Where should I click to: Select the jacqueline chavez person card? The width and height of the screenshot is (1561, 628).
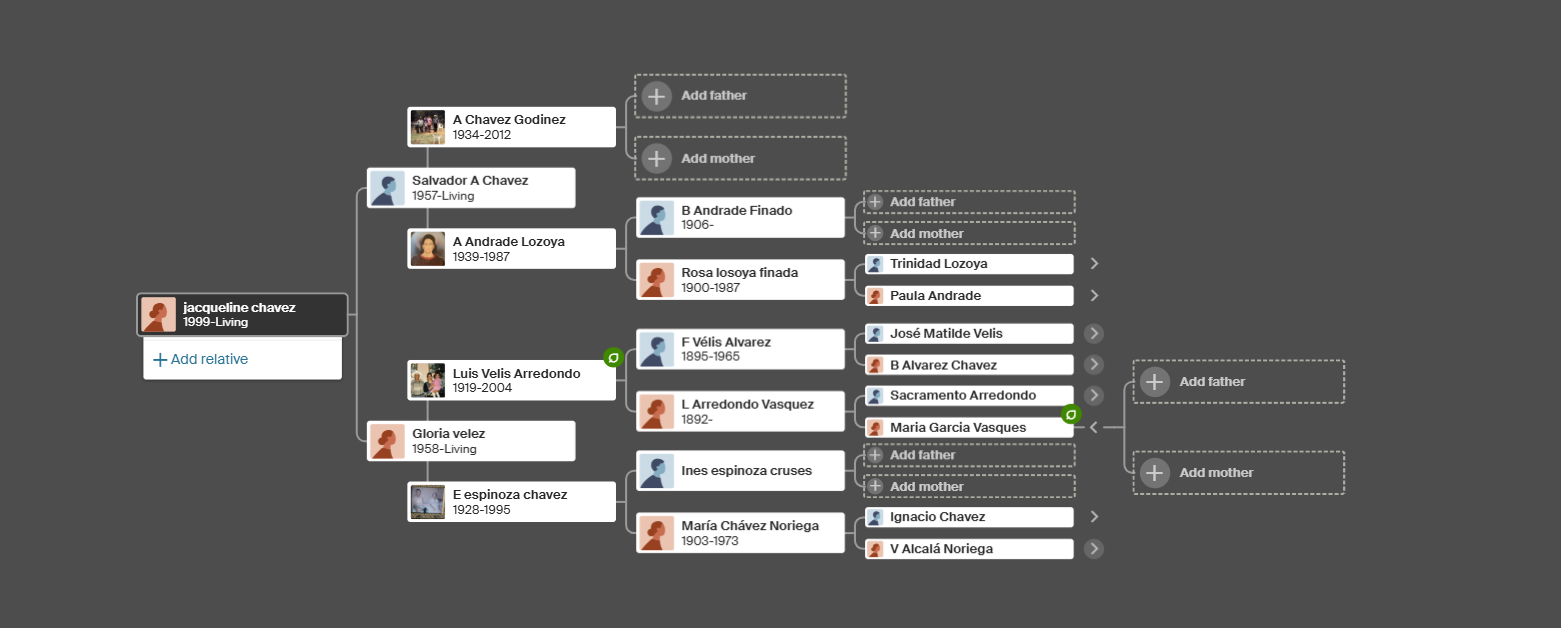pyautogui.click(x=242, y=315)
